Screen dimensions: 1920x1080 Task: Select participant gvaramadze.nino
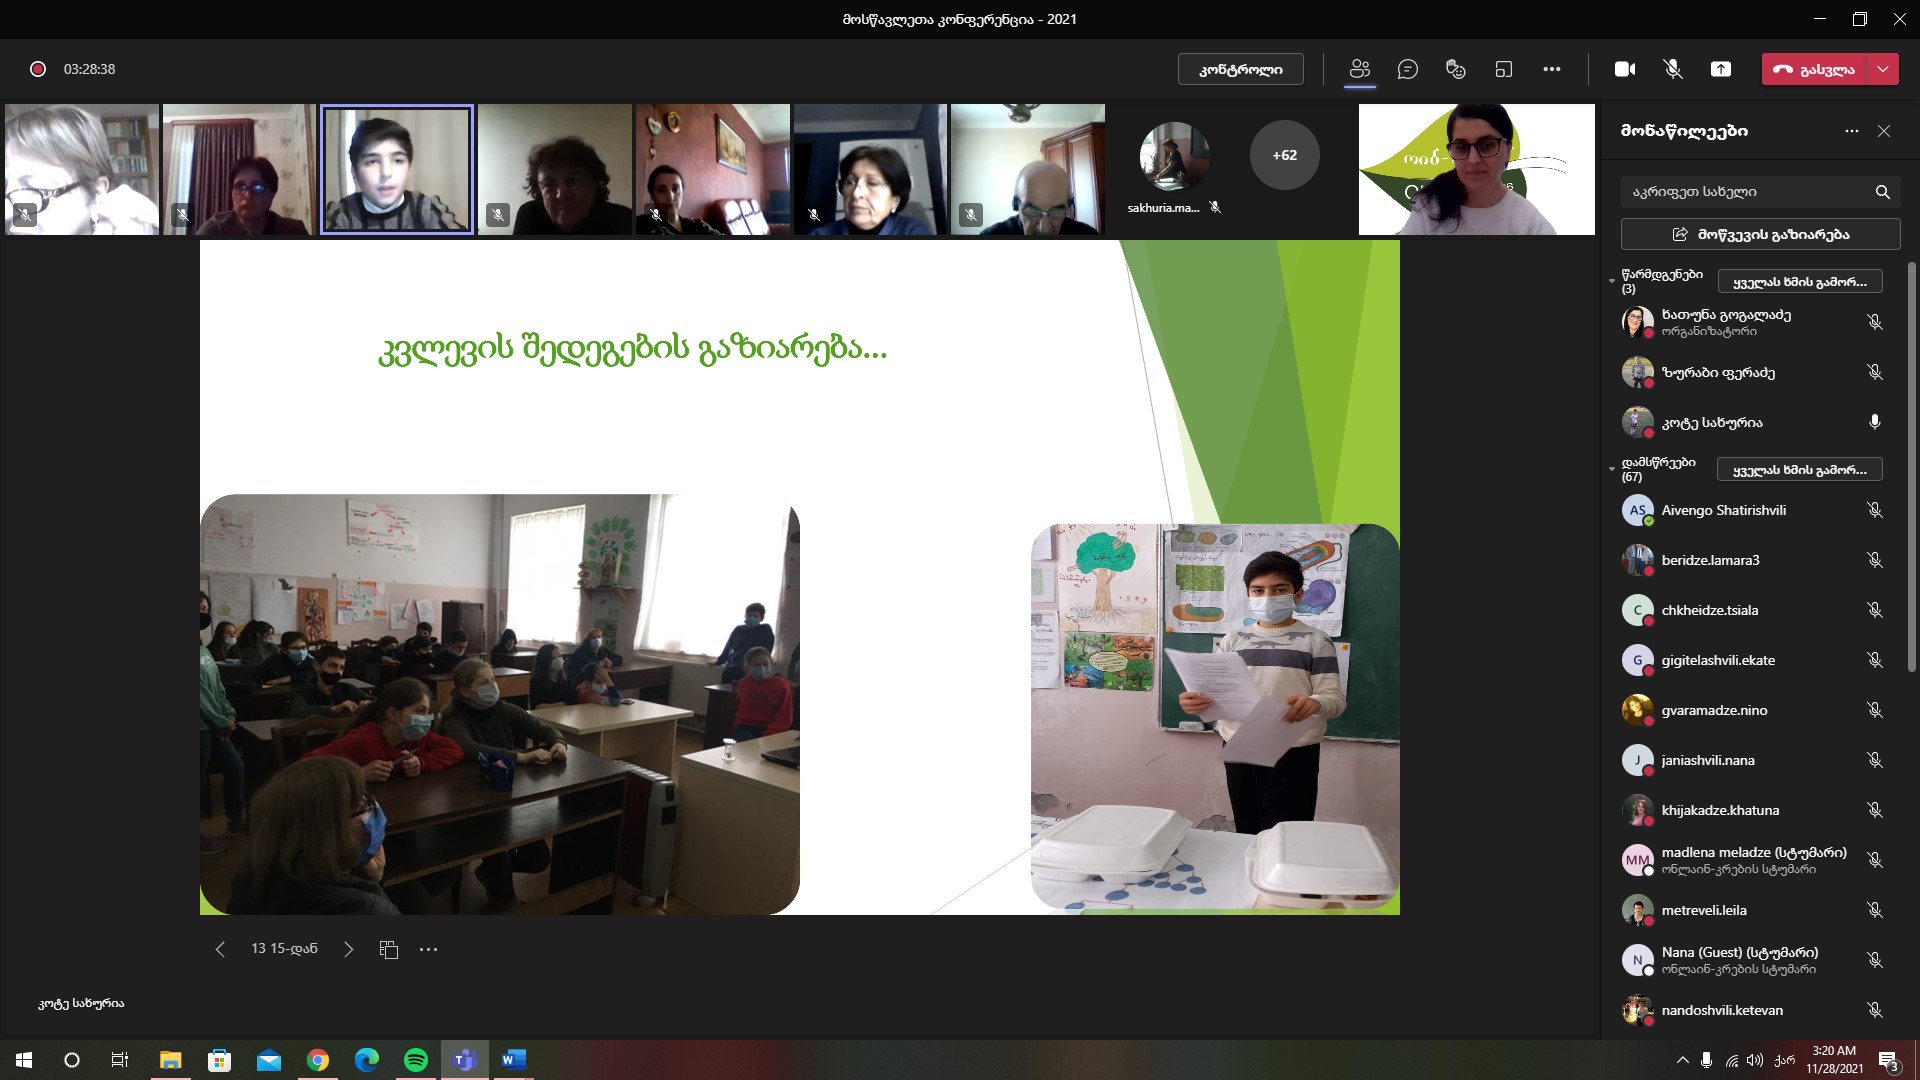tap(1752, 710)
